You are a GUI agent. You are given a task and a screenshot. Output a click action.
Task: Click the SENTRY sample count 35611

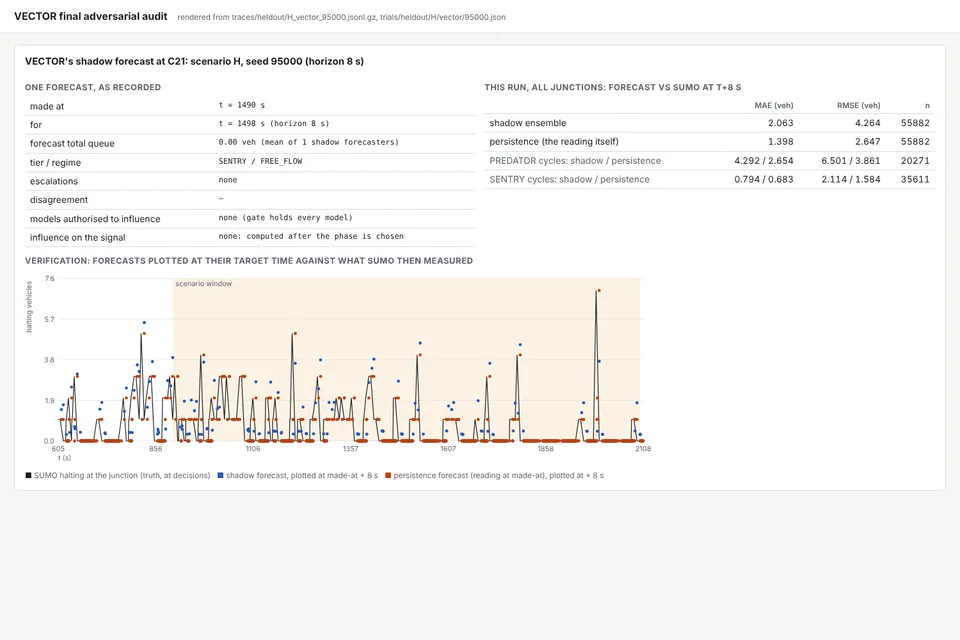pos(915,179)
